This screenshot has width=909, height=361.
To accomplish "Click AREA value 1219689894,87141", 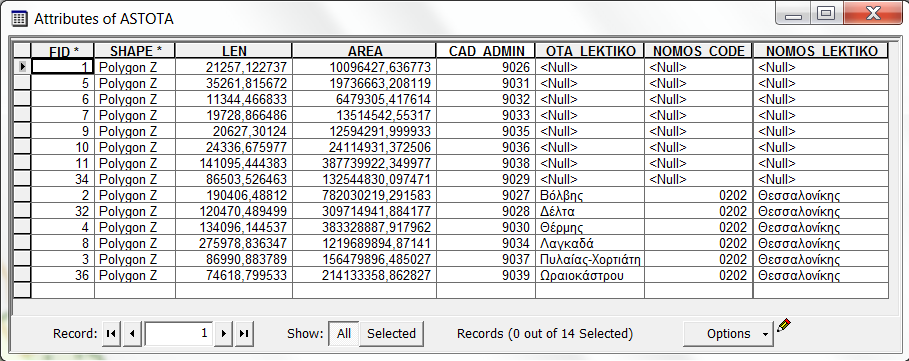I will pos(365,243).
